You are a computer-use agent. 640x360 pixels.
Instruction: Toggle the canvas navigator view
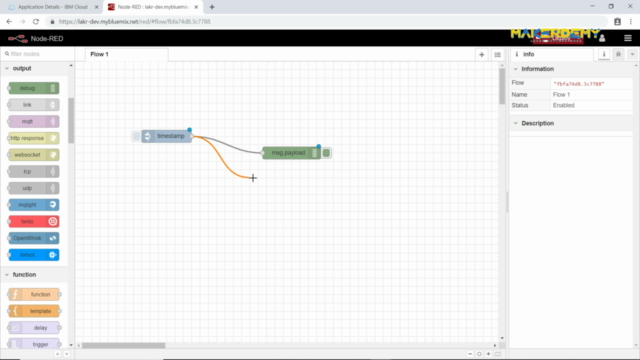coord(498,354)
